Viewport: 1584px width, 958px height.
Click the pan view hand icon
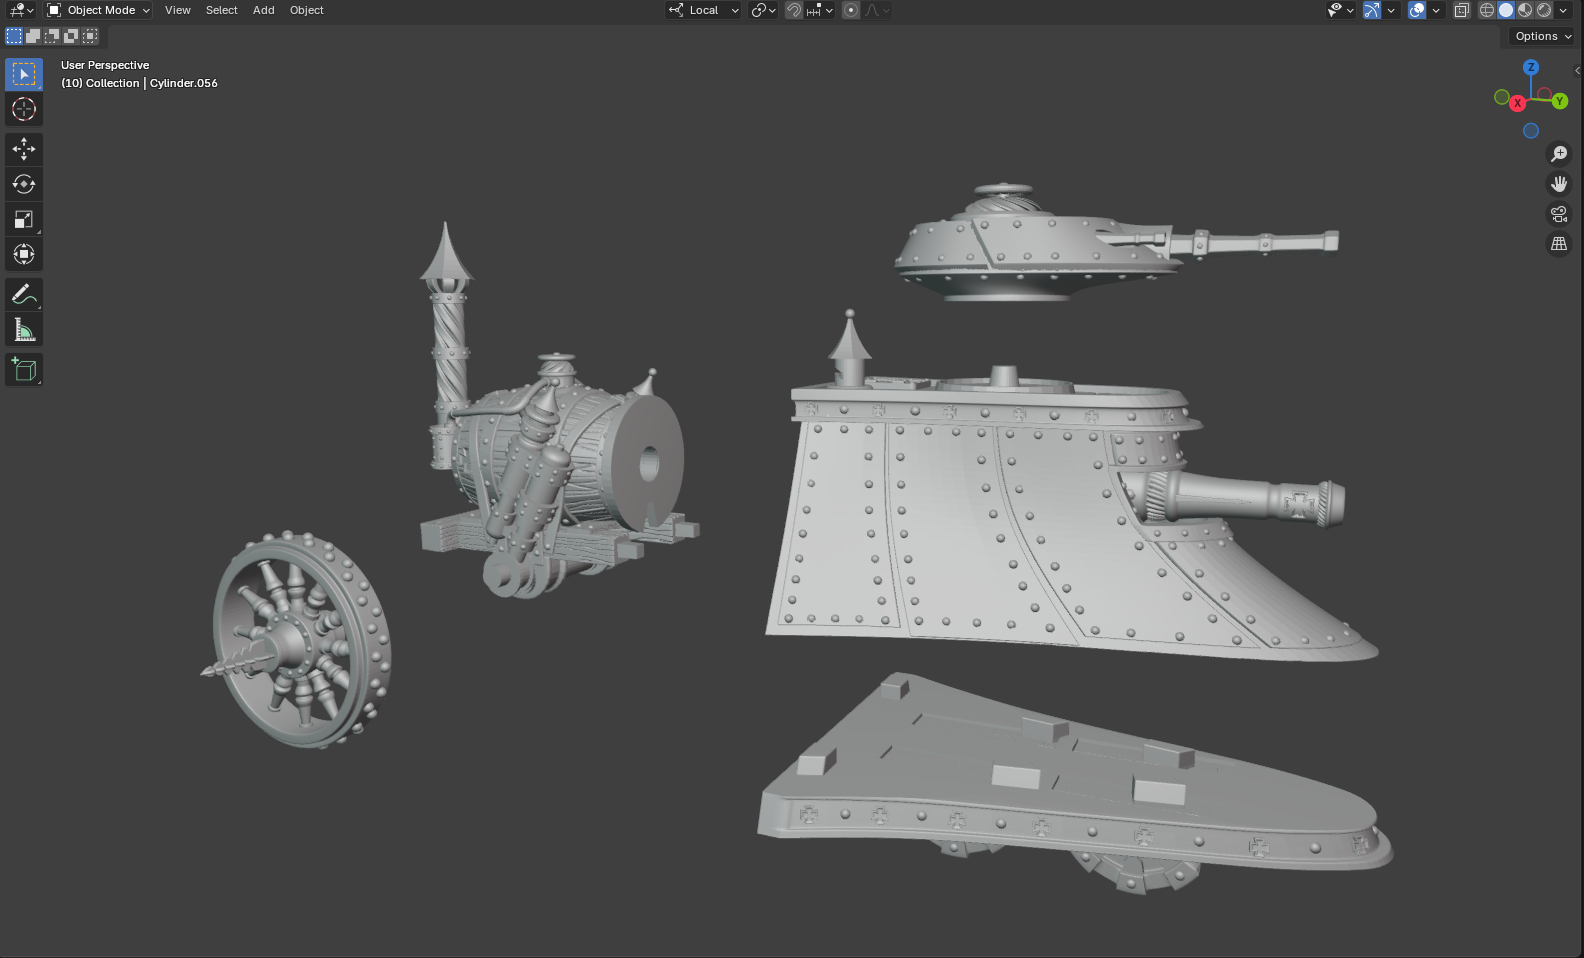pos(1559,184)
